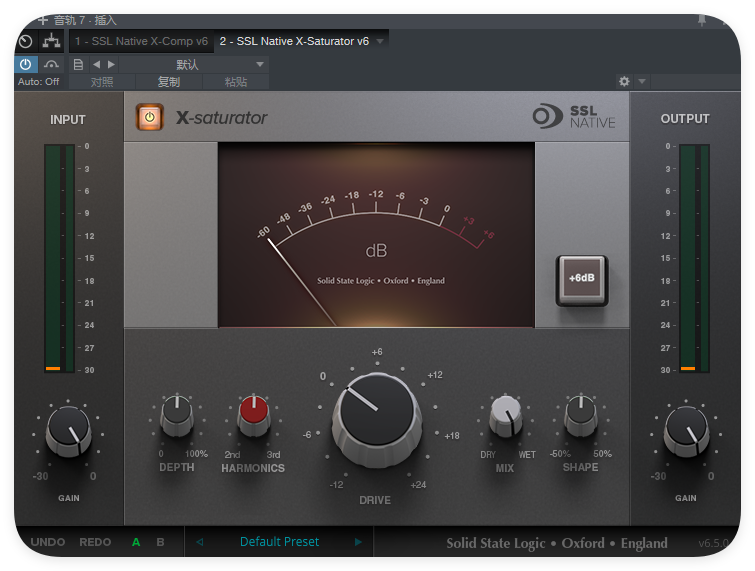Click the clock icon in the insert header
This screenshot has height=571, width=755.
click(25, 41)
